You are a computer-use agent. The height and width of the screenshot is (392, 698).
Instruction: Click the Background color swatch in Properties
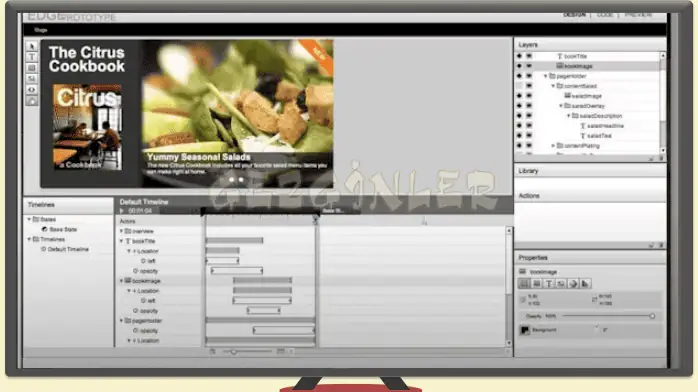[x=525, y=330]
